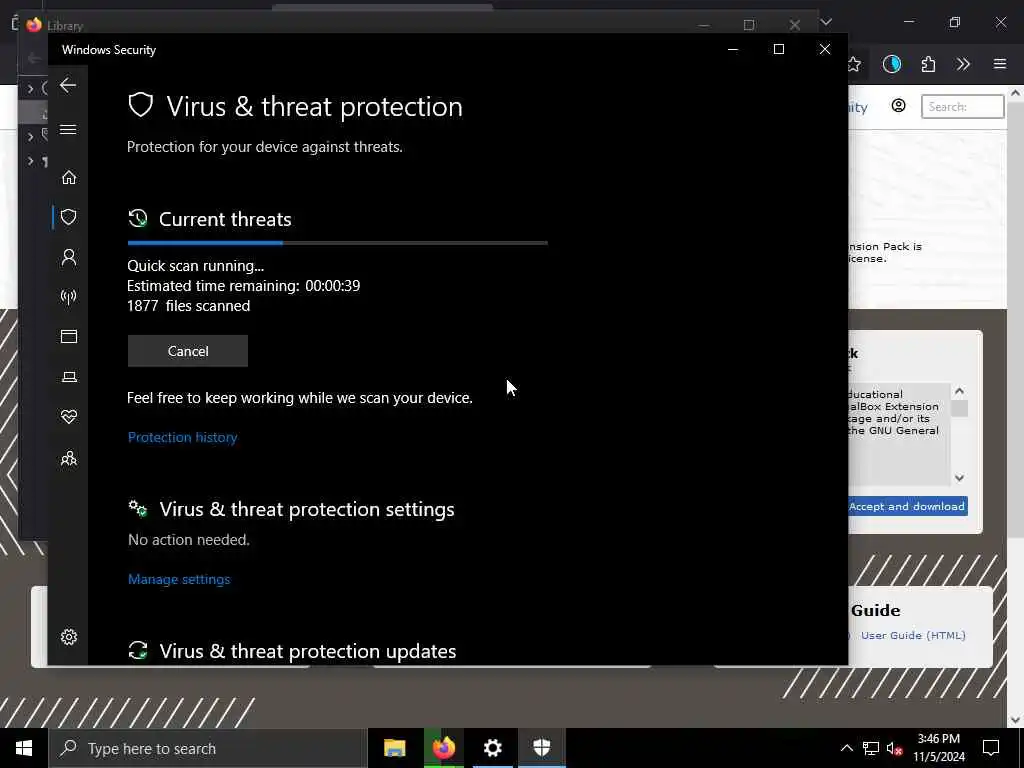Click the Current threats heading
1024x768 pixels.
tap(225, 219)
